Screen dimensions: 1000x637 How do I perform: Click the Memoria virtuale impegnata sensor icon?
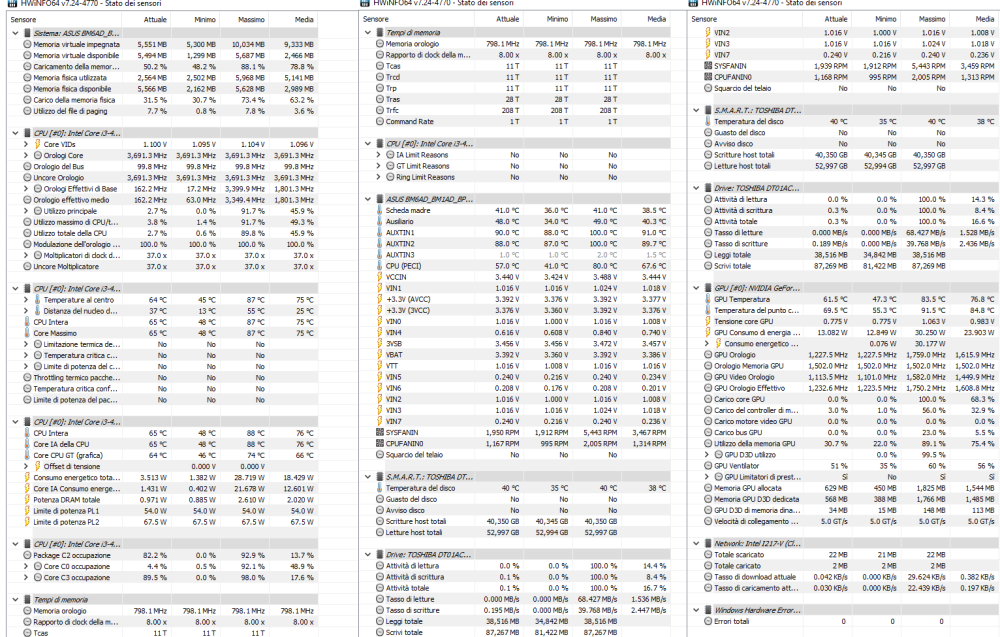click(x=27, y=45)
